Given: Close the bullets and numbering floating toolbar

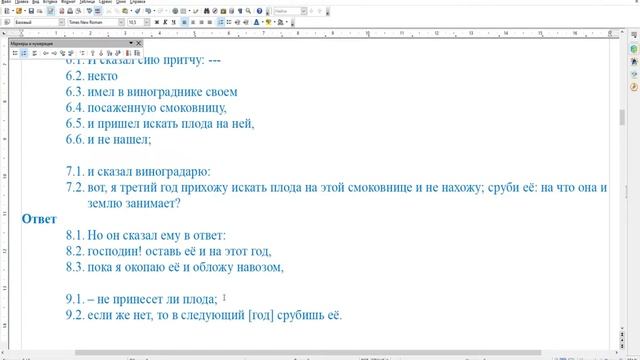Looking at the screenshot, I should click(139, 43).
